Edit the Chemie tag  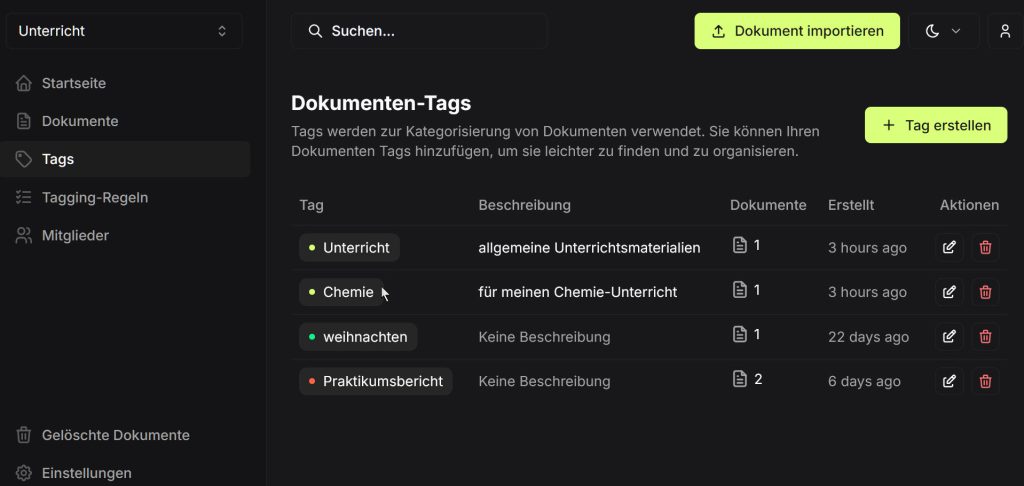tap(949, 292)
